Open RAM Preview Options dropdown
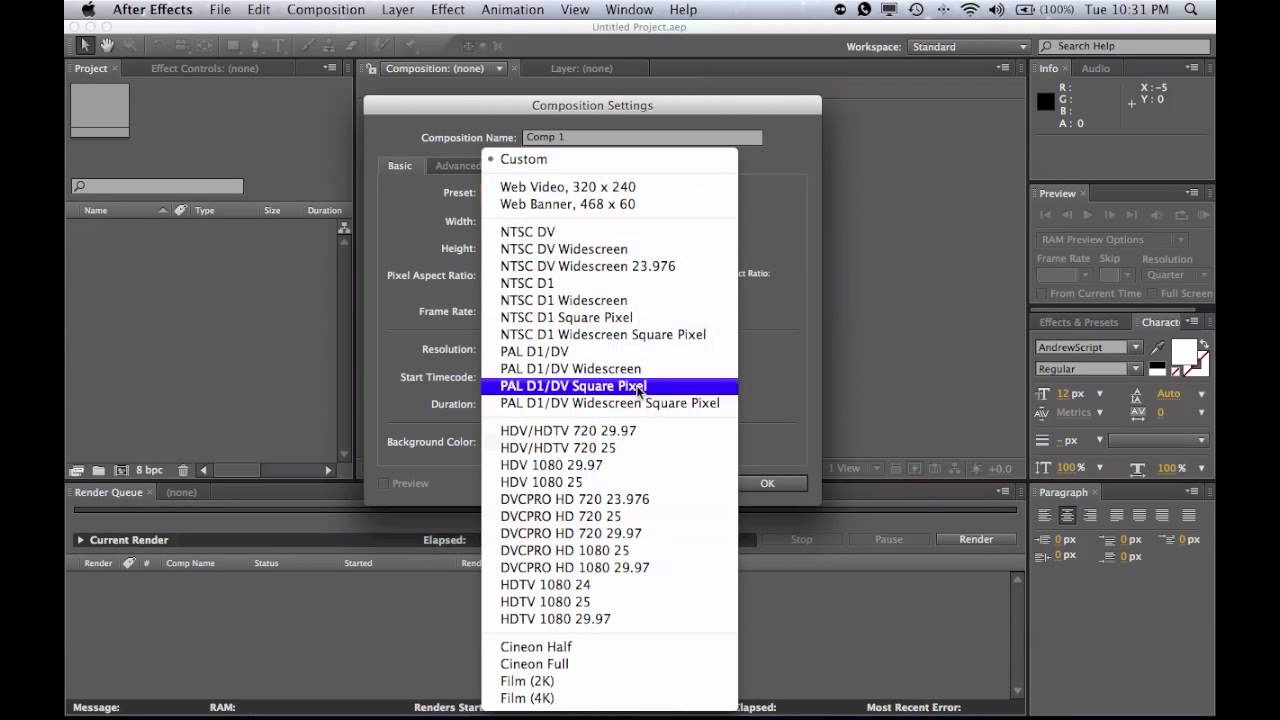The image size is (1280, 720). coord(1112,240)
